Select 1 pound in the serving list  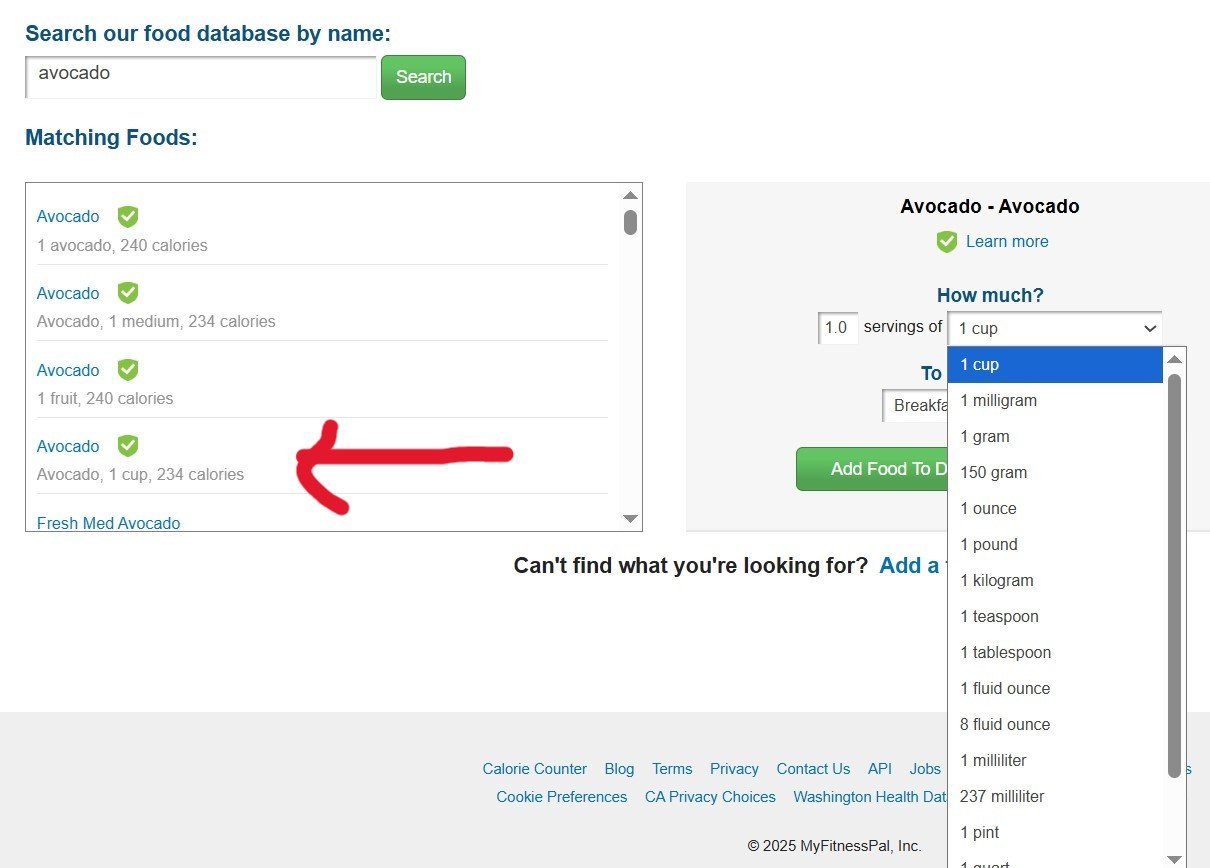[x=1055, y=544]
